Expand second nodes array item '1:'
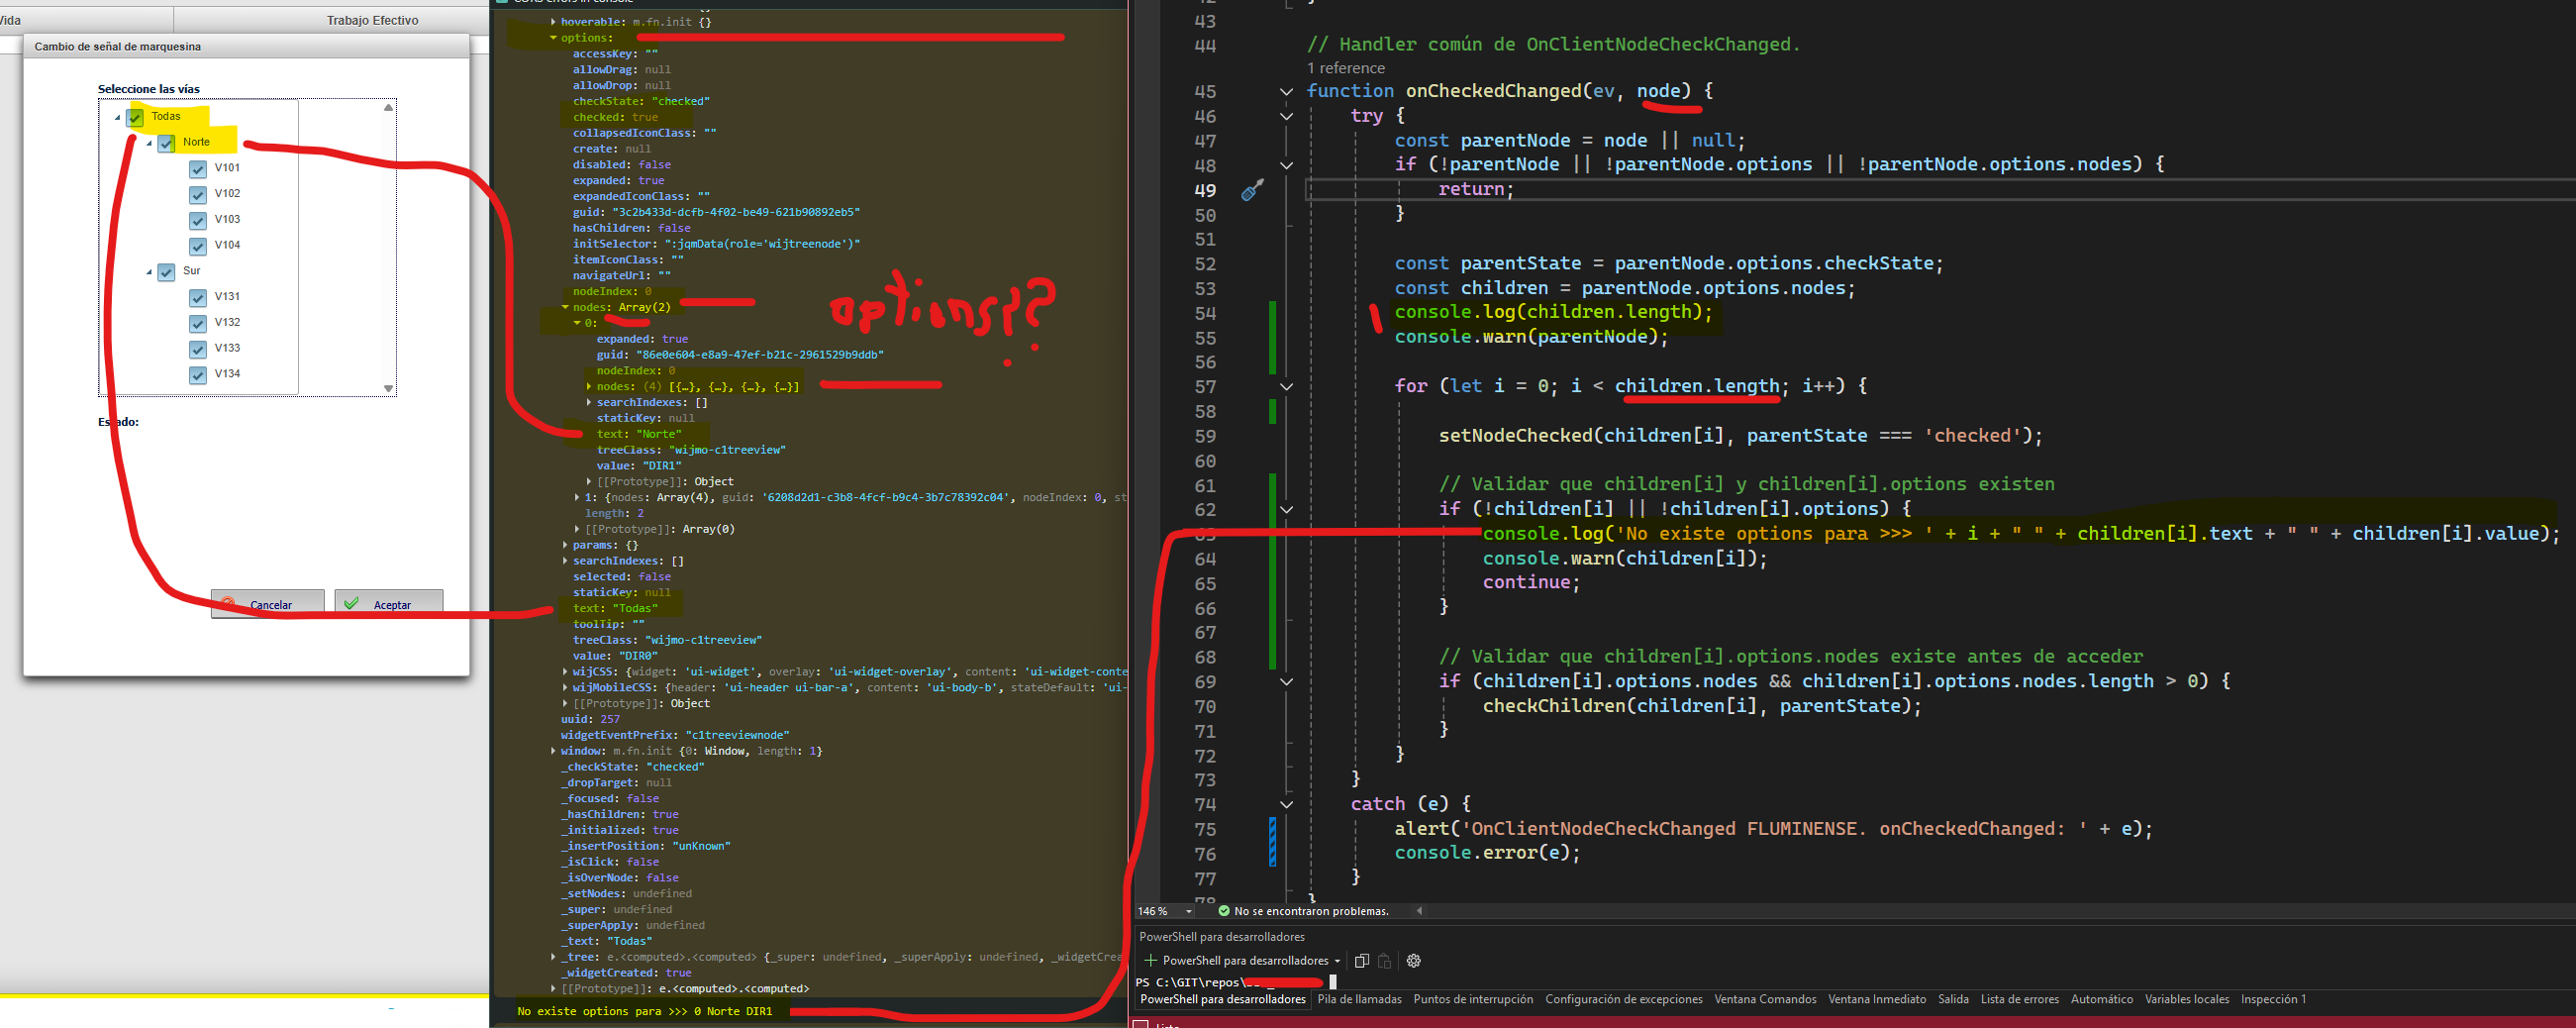The width and height of the screenshot is (2576, 1028). (x=577, y=498)
